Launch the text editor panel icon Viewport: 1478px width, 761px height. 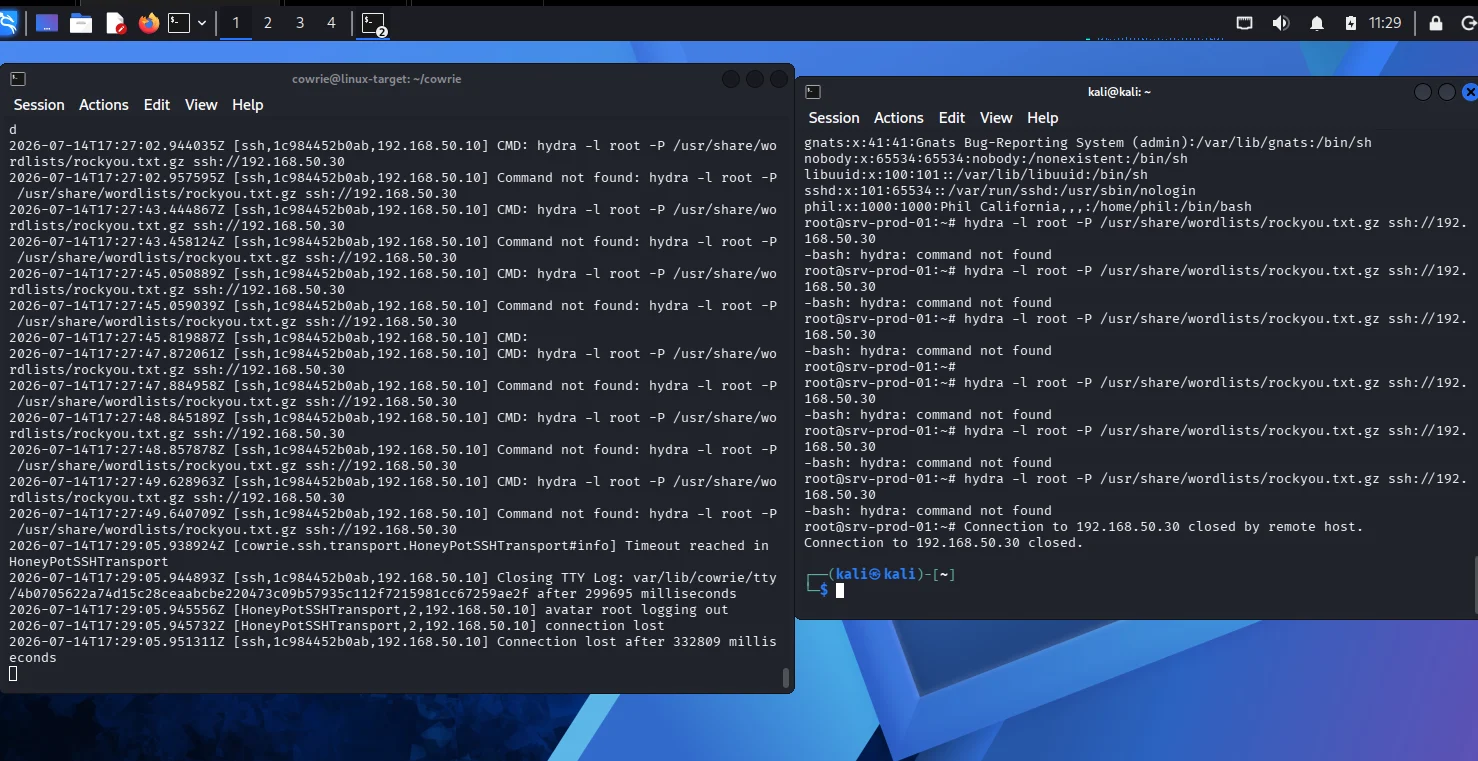pyautogui.click(x=115, y=23)
